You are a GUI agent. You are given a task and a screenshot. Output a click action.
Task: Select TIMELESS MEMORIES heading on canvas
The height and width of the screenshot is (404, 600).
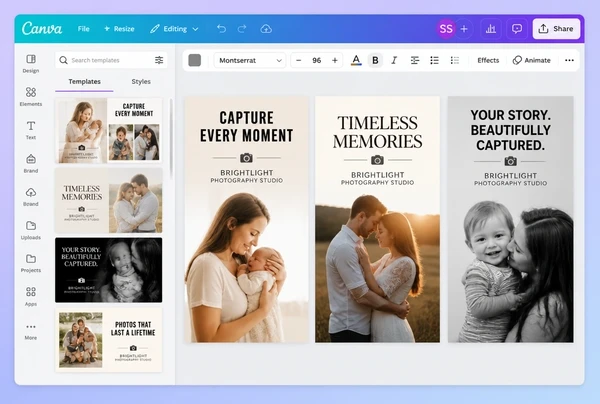[x=377, y=132]
